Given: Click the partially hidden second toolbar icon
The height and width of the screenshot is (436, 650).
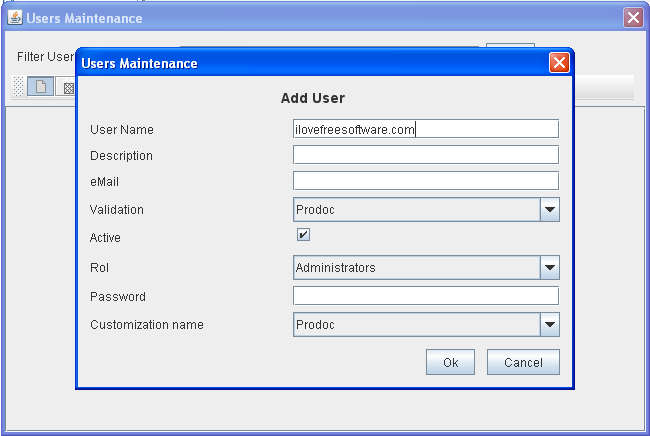Looking at the screenshot, I should click(x=68, y=87).
